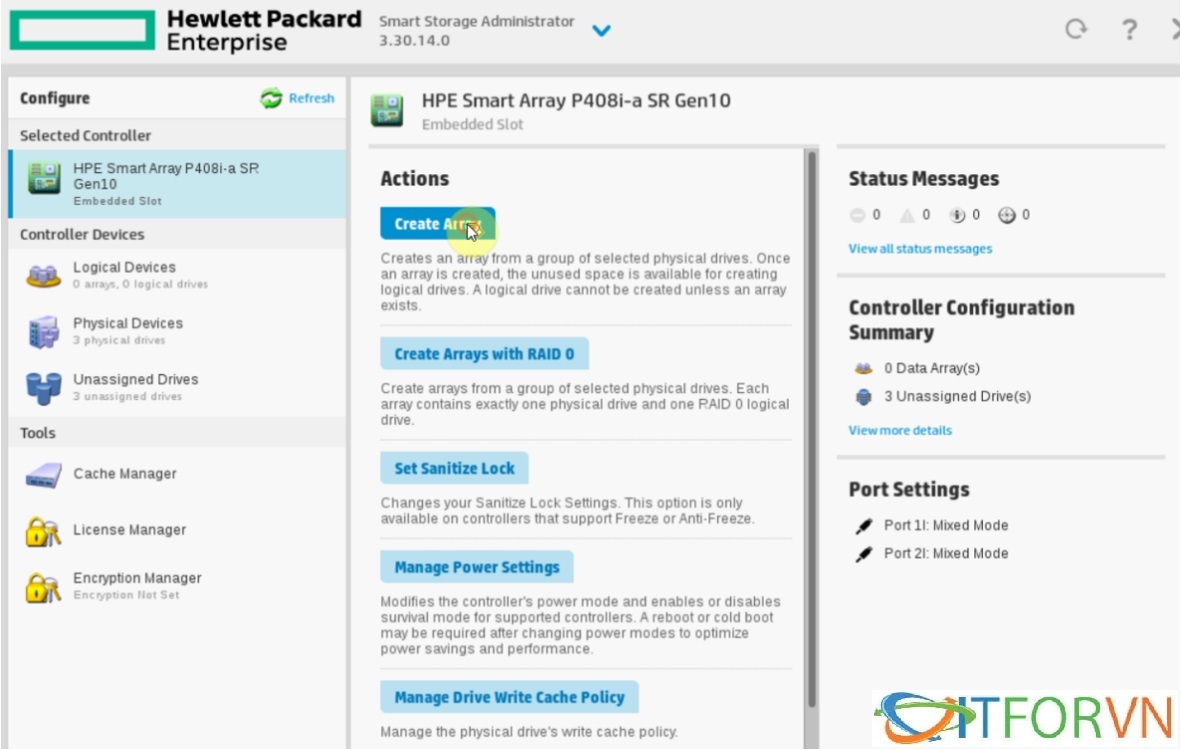The image size is (1181, 750).
Task: Click Create Arrays with RAID 0
Action: click(484, 354)
